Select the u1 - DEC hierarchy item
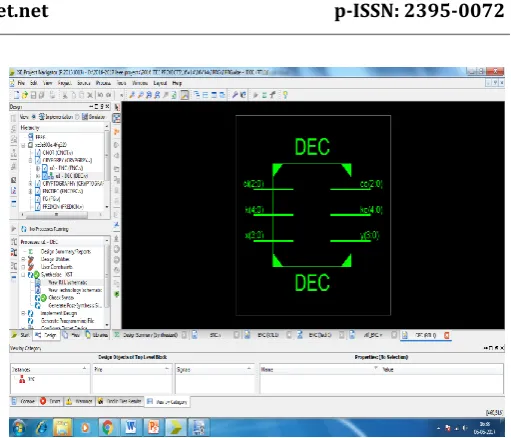The height and width of the screenshot is (438, 511). pos(71,176)
